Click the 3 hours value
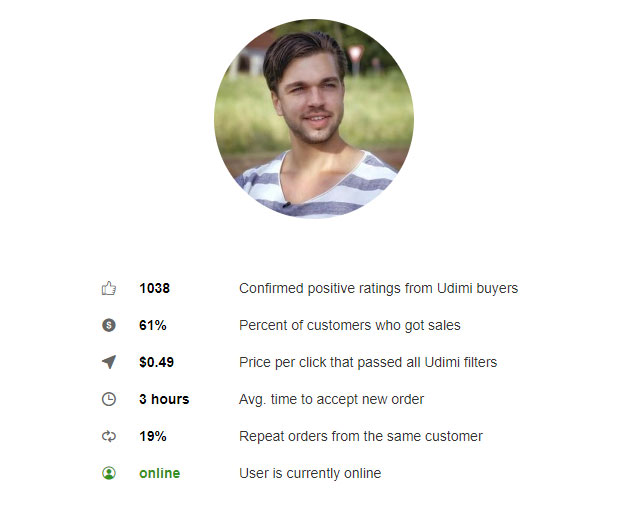Screen dimensions: 638x509 164,399
